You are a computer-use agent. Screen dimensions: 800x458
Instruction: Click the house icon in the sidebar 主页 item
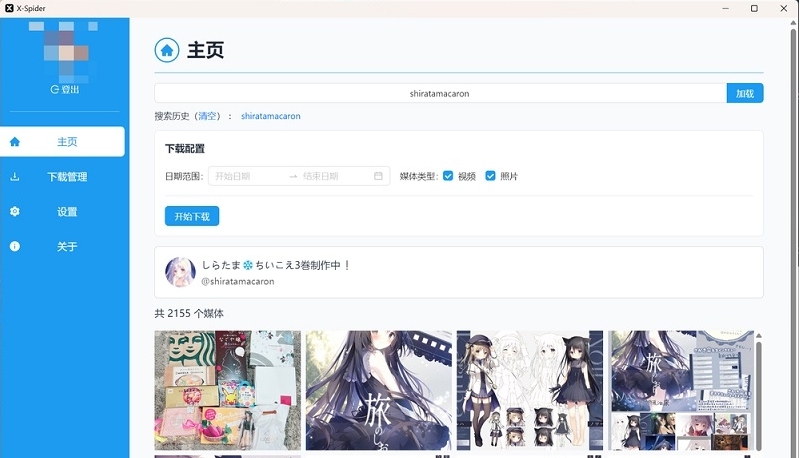15,141
